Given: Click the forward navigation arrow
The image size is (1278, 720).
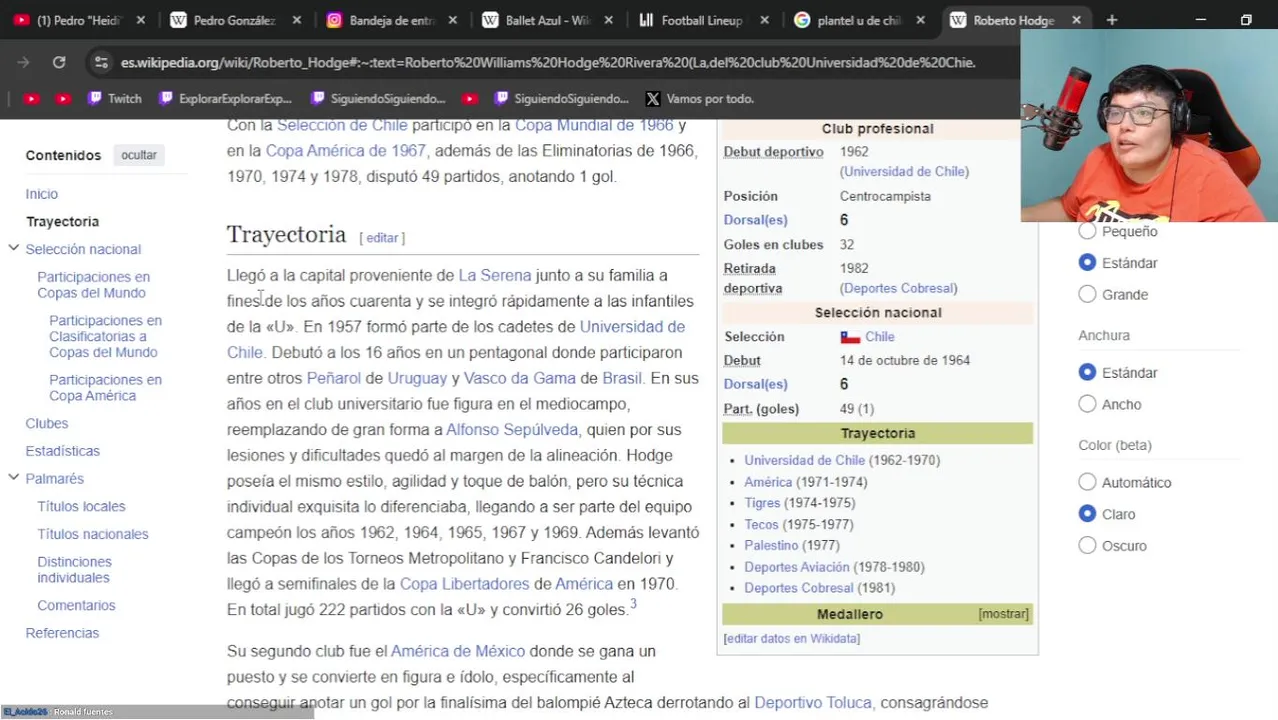Looking at the screenshot, I should (23, 62).
